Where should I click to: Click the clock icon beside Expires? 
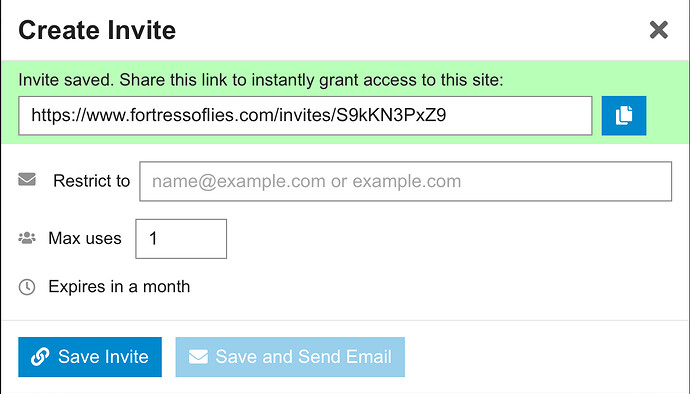(27, 287)
